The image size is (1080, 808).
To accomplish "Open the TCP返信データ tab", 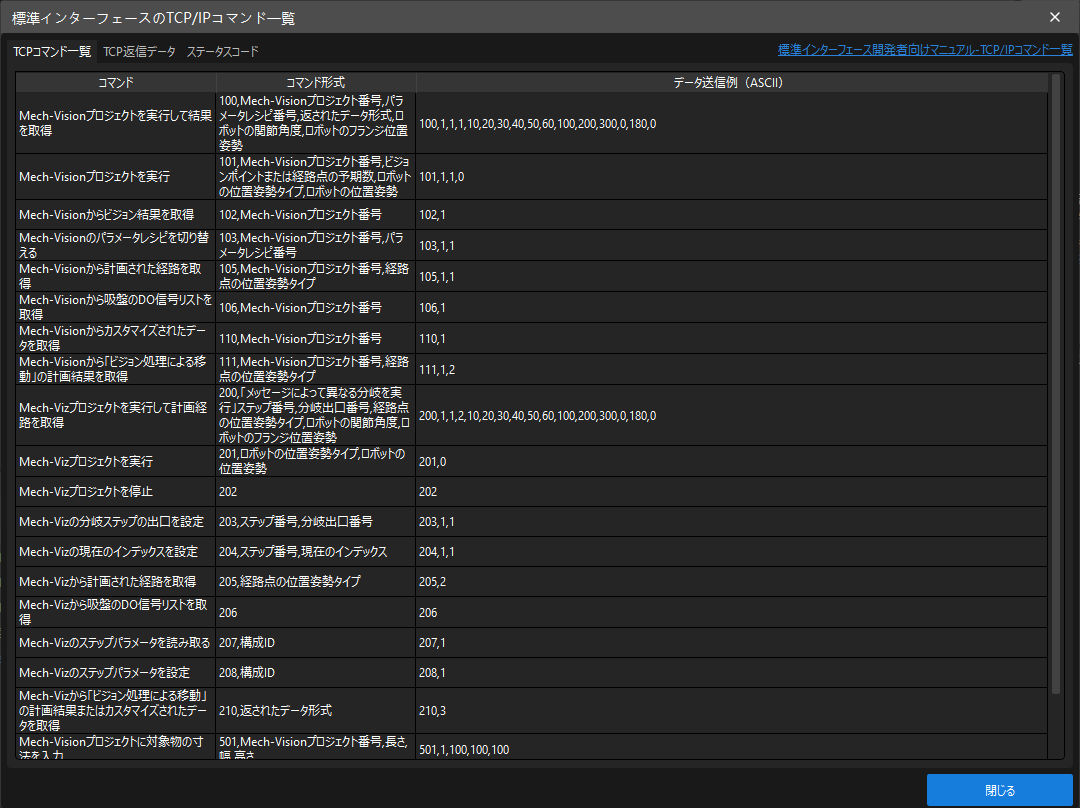I will [139, 52].
